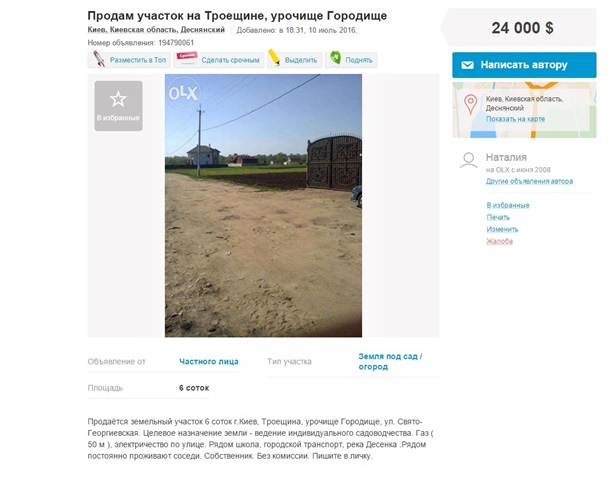Click the envelope icon on Написать автору
The image size is (610, 479).
tap(467, 65)
